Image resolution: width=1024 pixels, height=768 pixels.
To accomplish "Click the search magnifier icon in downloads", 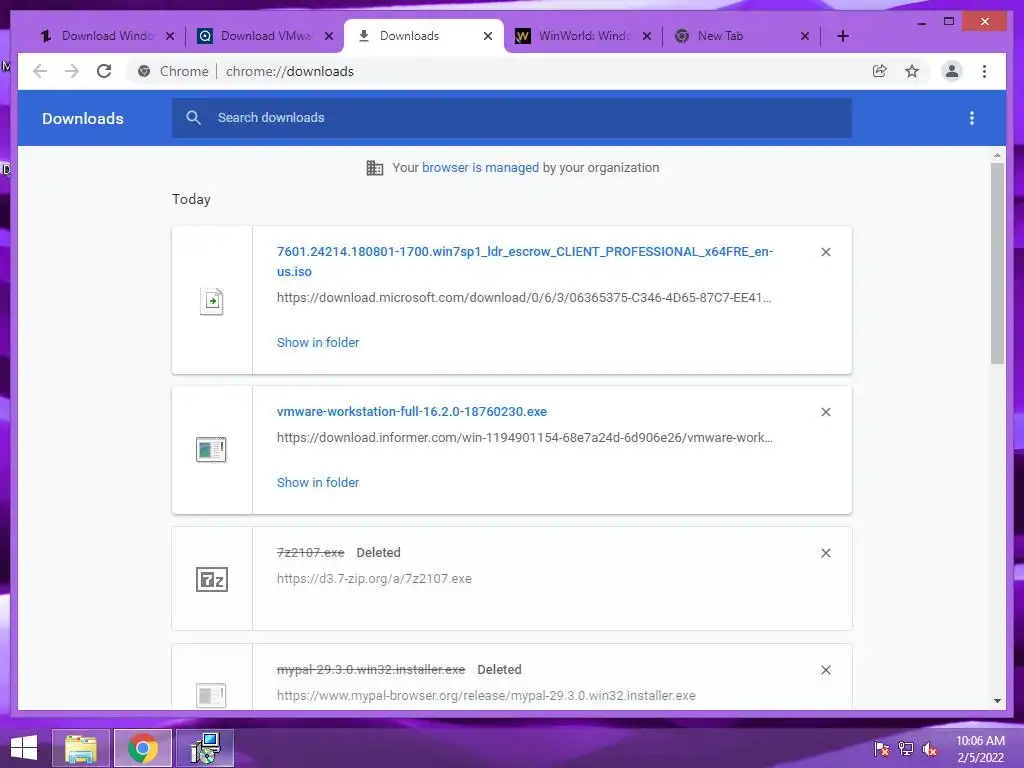I will coord(193,118).
